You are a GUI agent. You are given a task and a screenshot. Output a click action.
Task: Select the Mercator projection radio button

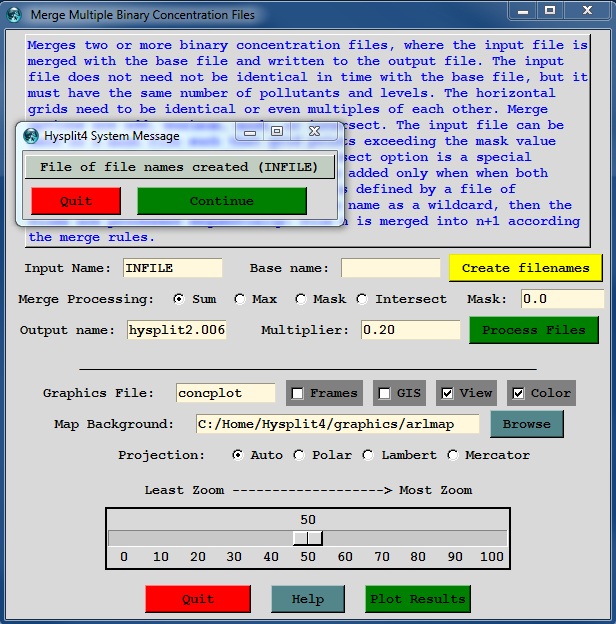pos(453,455)
